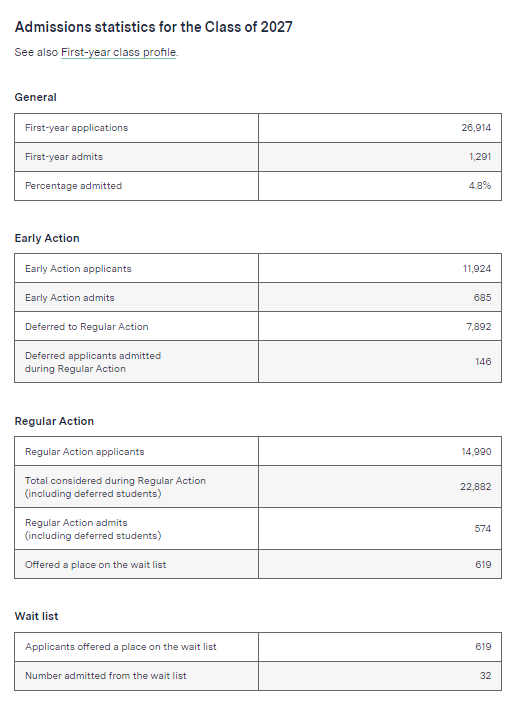Select the Offered a place on the wait list row
532x702 pixels.
tap(258, 565)
